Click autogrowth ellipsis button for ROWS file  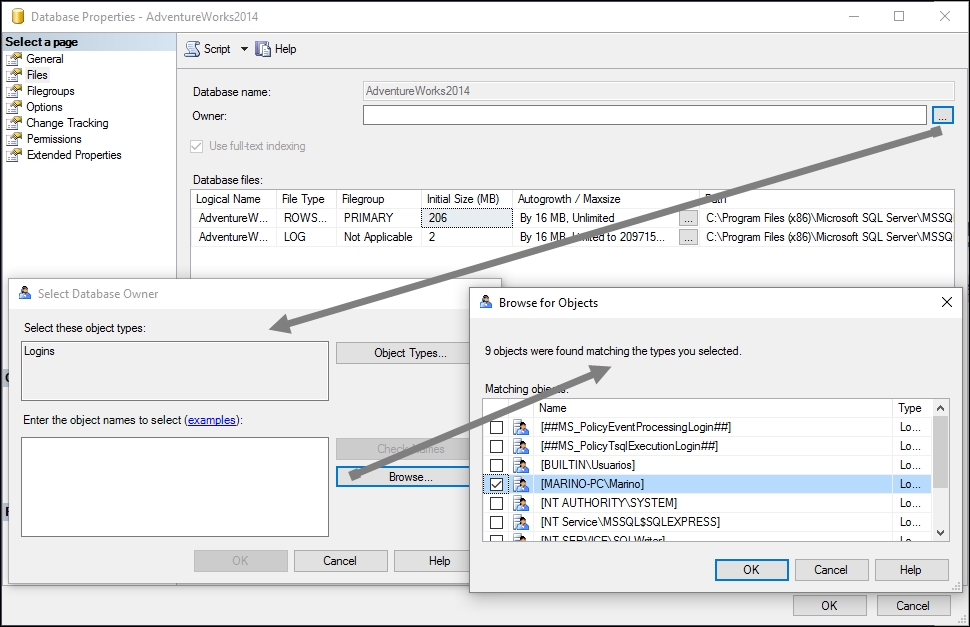[x=688, y=218]
